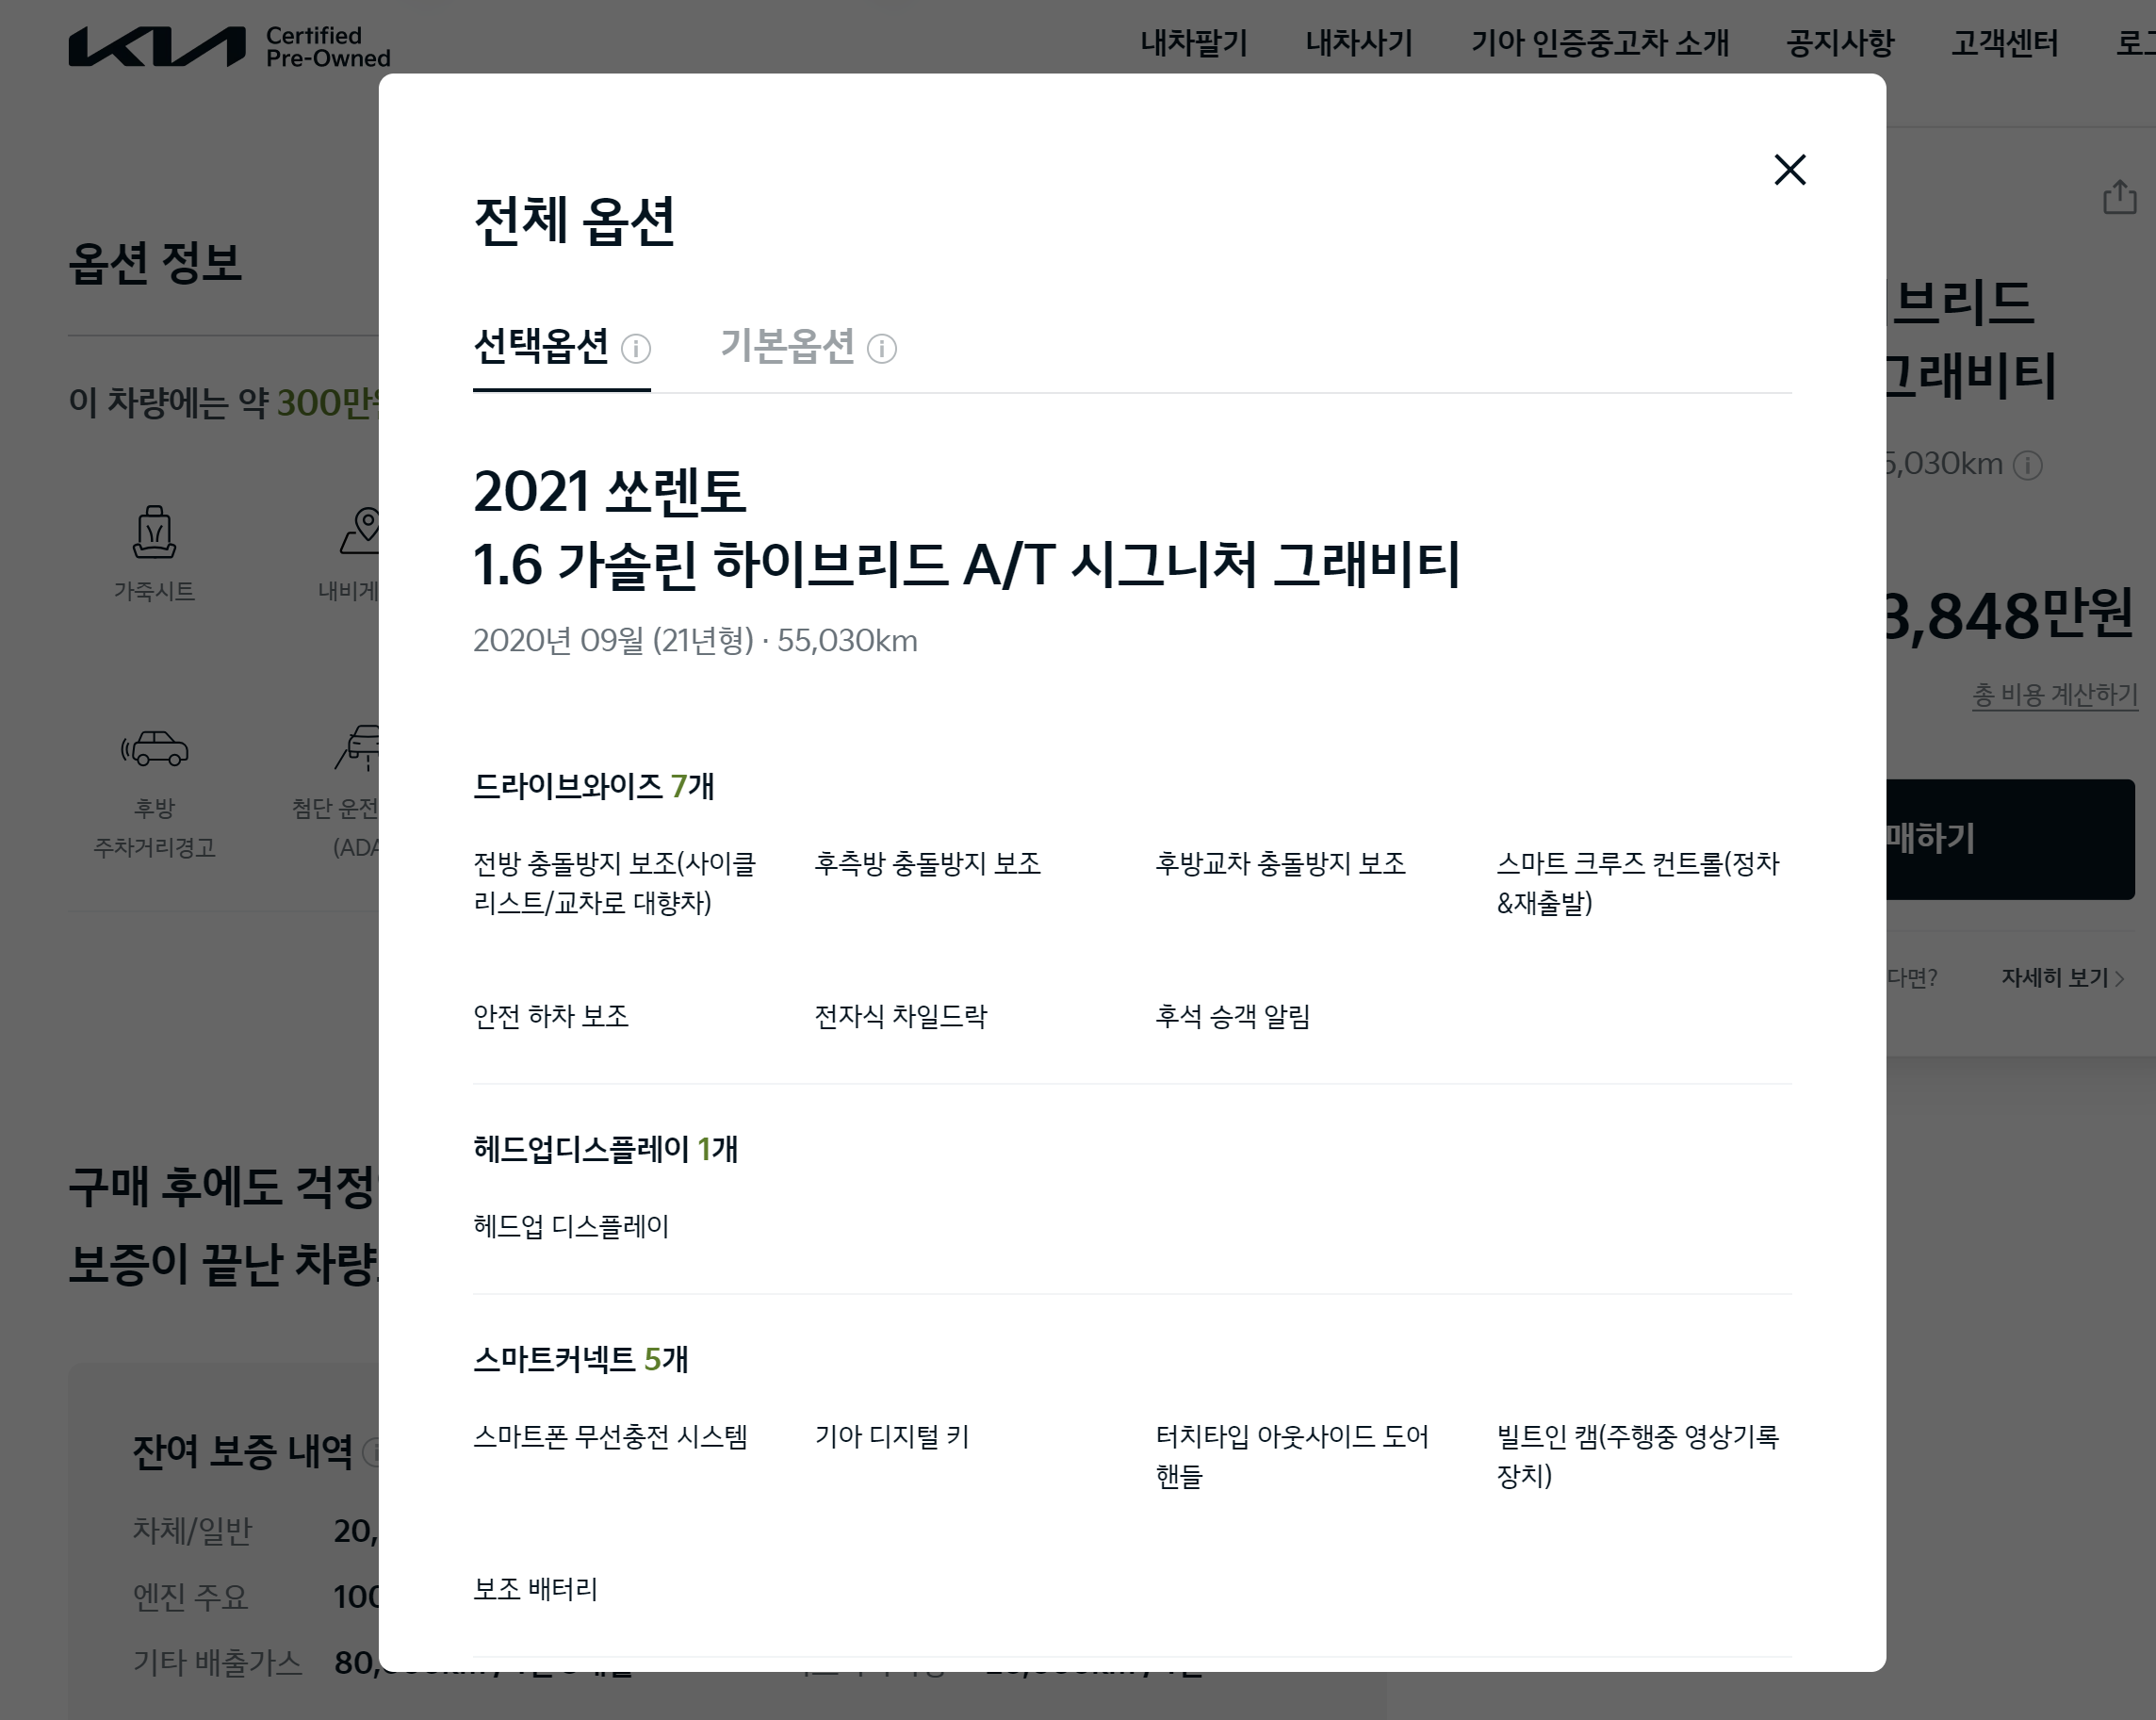The image size is (2156, 1720).
Task: Click the 안전 하차 보조 option
Action: 551,1016
